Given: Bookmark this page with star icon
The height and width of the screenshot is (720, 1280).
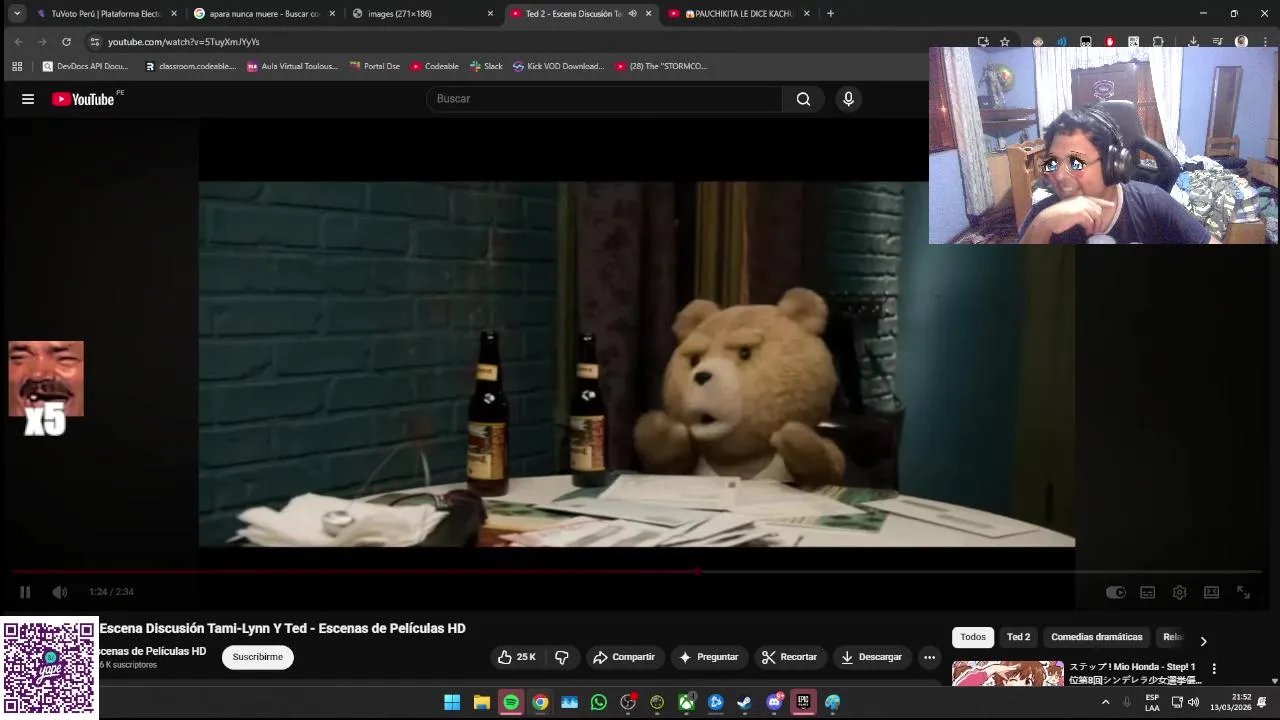Looking at the screenshot, I should [1005, 42].
